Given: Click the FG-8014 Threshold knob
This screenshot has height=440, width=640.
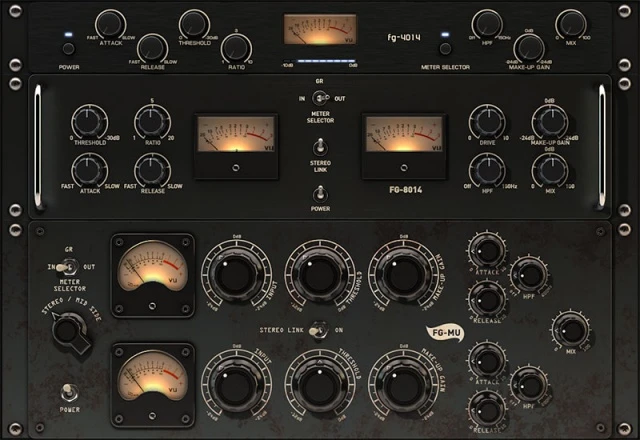Looking at the screenshot, I should coord(89,122).
